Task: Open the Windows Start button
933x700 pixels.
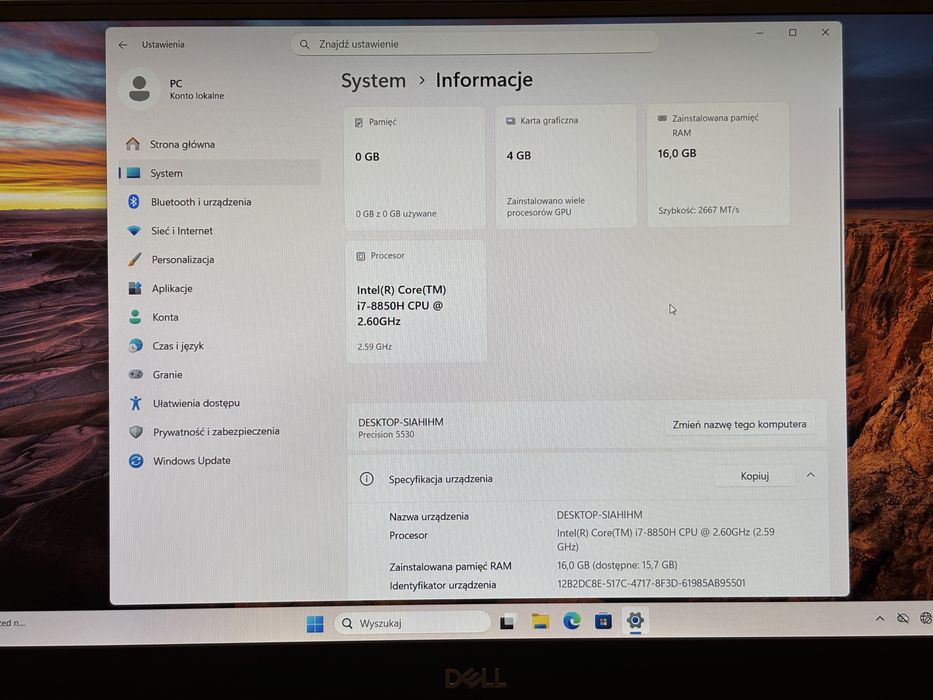Action: click(x=315, y=623)
